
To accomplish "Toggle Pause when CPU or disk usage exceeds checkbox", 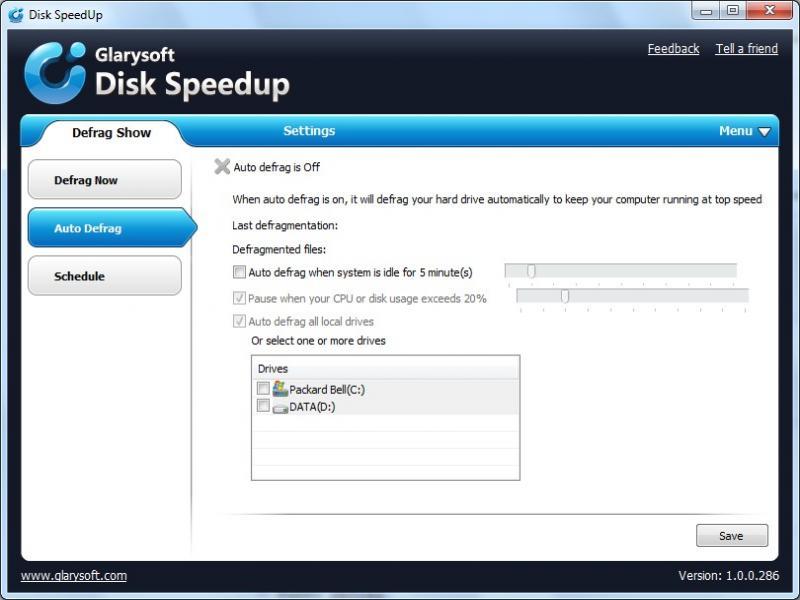I will pos(239,298).
